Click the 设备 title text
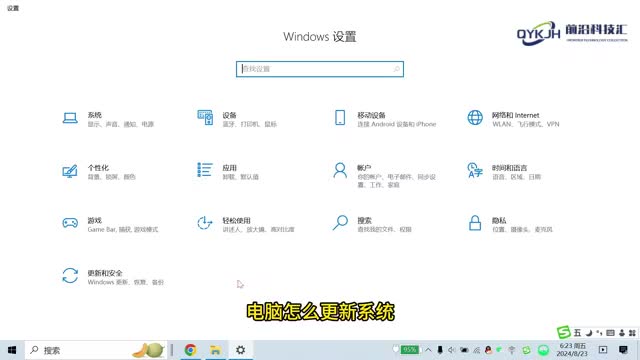The height and width of the screenshot is (360, 640). click(229, 115)
